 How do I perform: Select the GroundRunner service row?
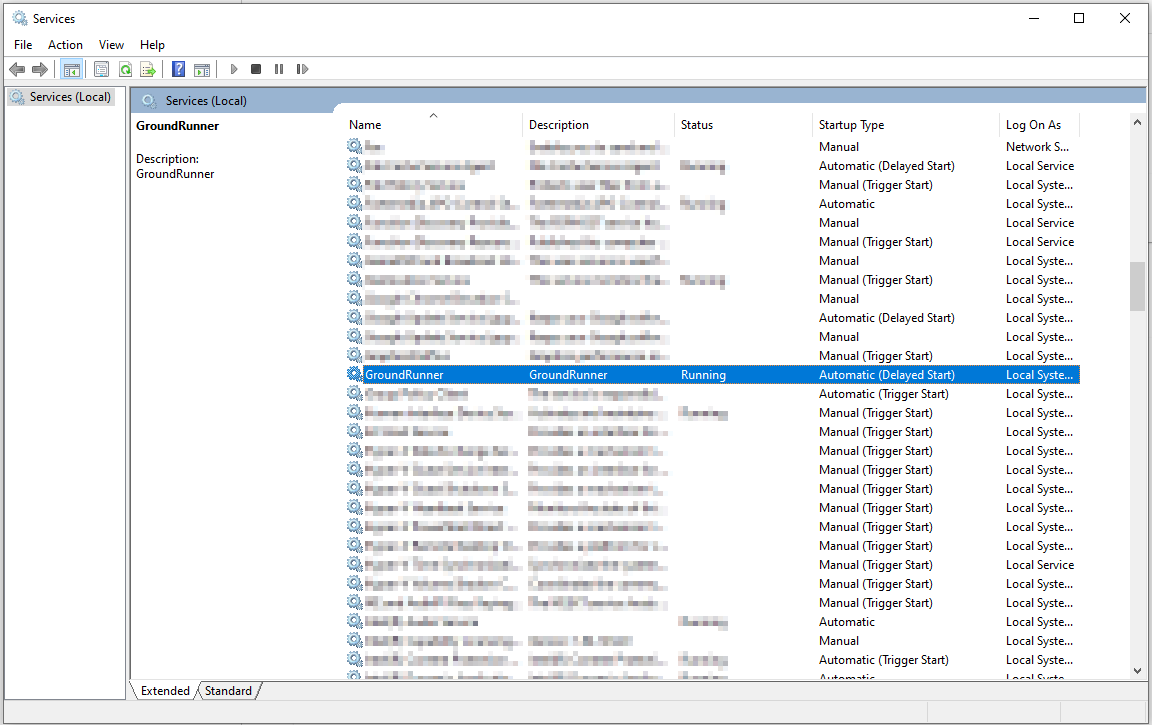[x=500, y=374]
